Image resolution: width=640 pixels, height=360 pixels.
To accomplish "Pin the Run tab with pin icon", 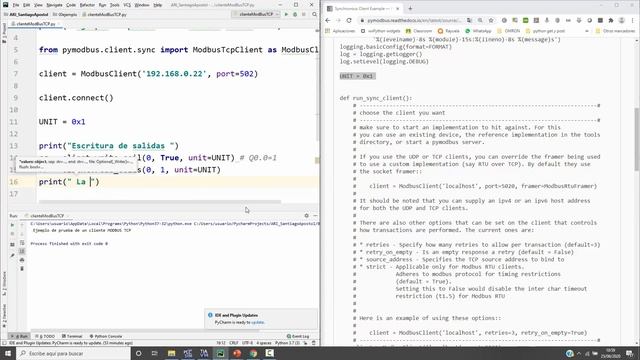I will click(12, 256).
